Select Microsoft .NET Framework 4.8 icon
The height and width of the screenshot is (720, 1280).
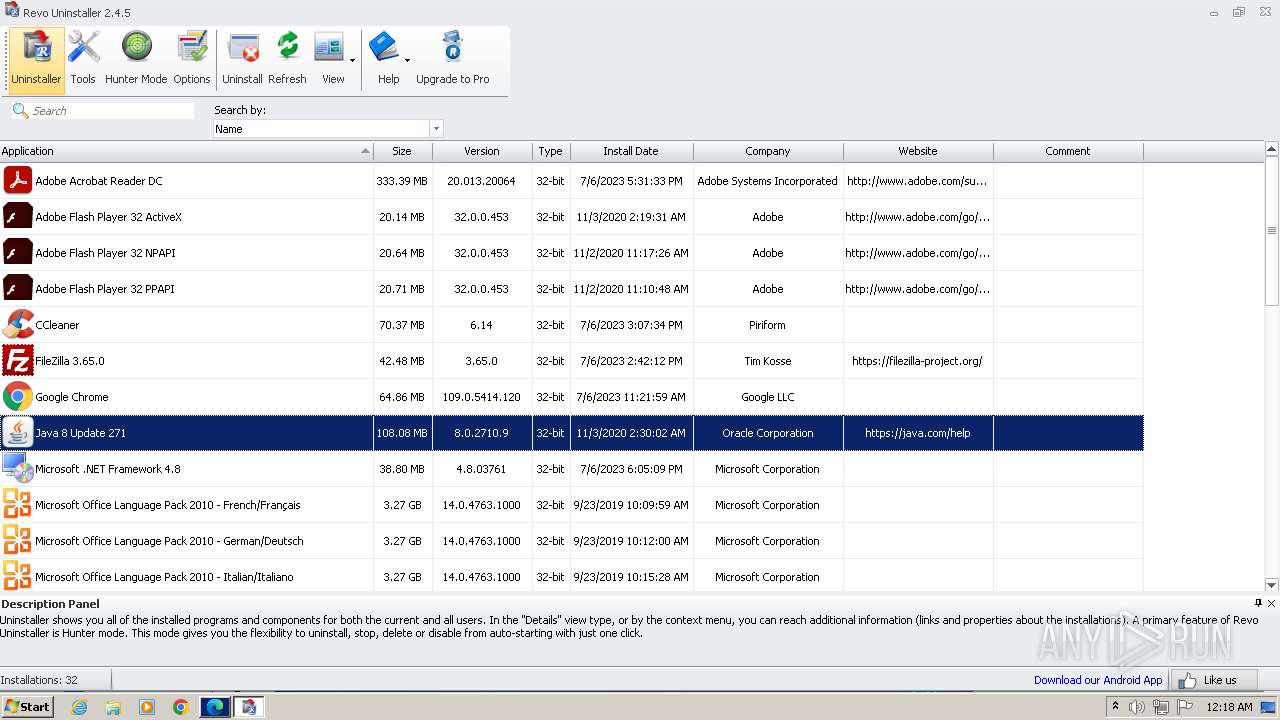pos(18,469)
